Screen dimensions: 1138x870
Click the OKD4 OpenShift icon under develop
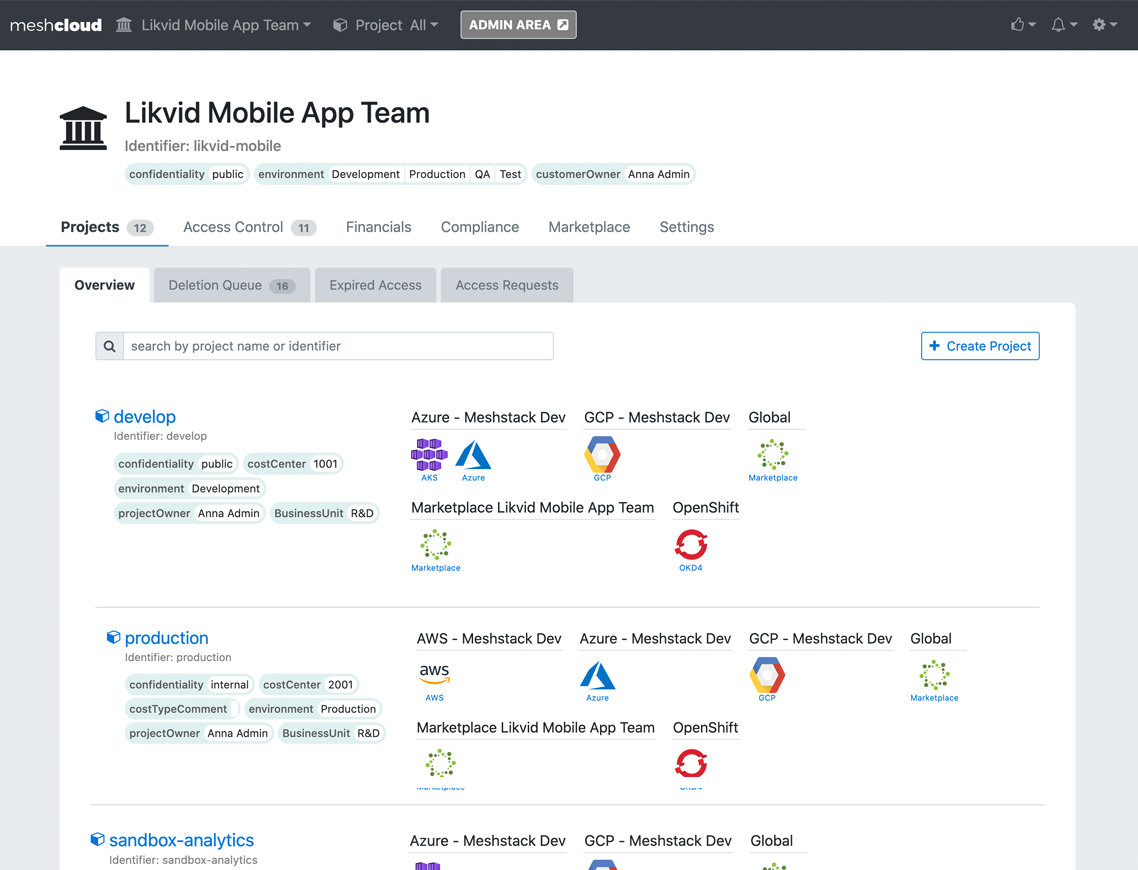coord(691,546)
